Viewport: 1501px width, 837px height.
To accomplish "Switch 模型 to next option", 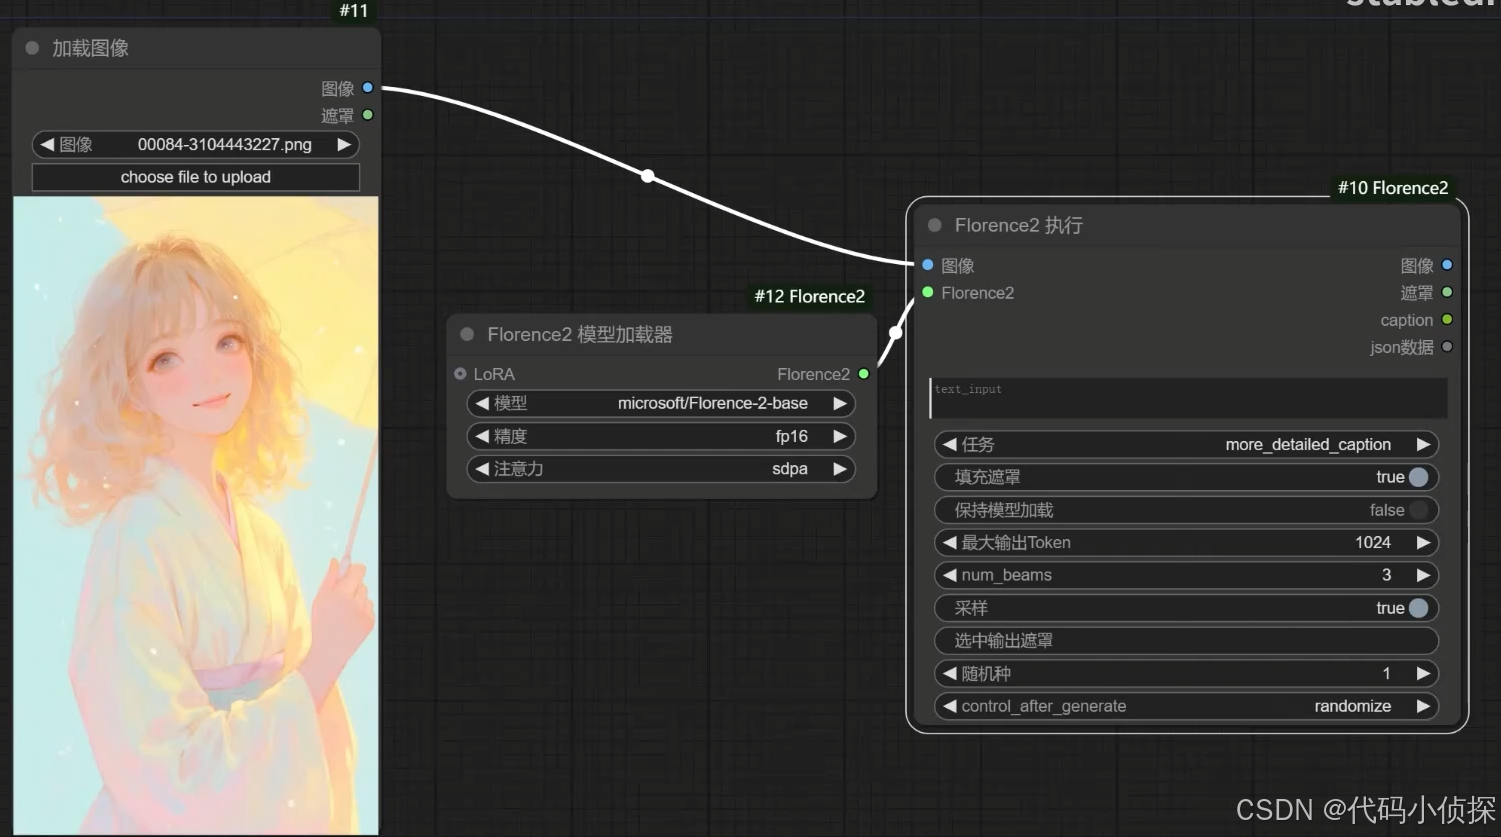I will point(840,403).
